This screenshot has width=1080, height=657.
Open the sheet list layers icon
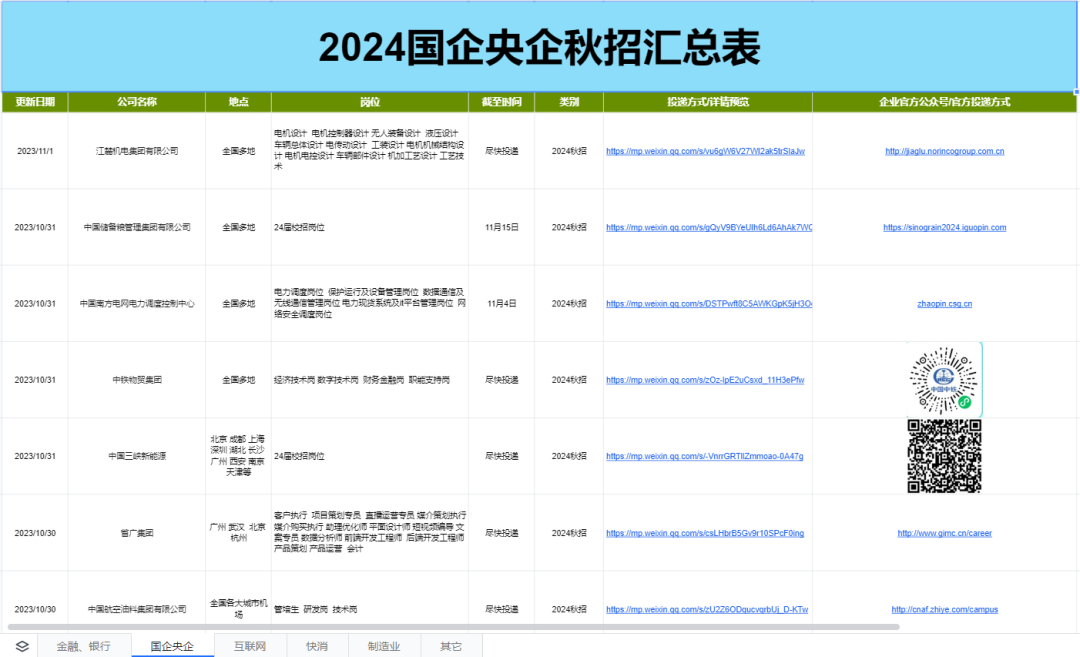[x=22, y=646]
